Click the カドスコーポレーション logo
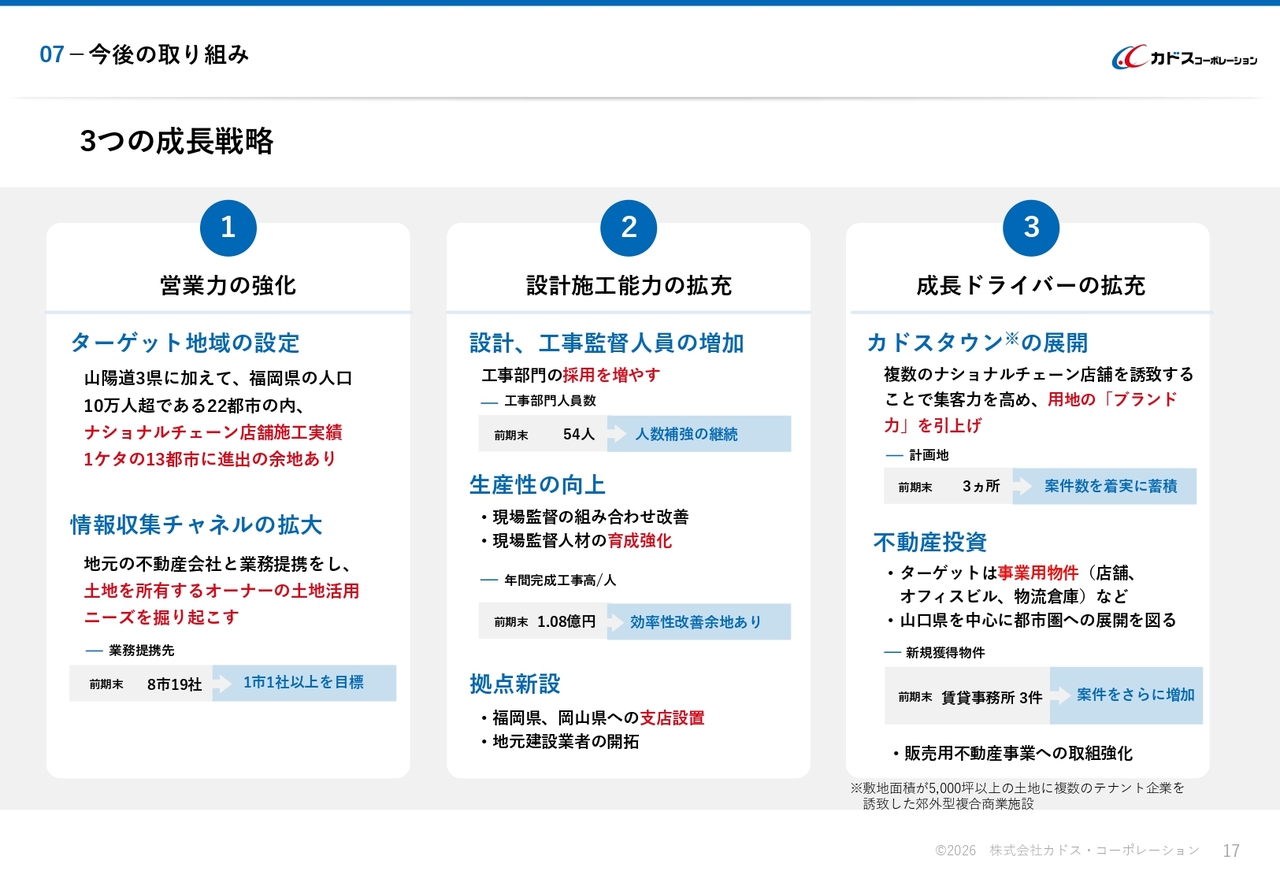The height and width of the screenshot is (886, 1280). (x=1184, y=58)
